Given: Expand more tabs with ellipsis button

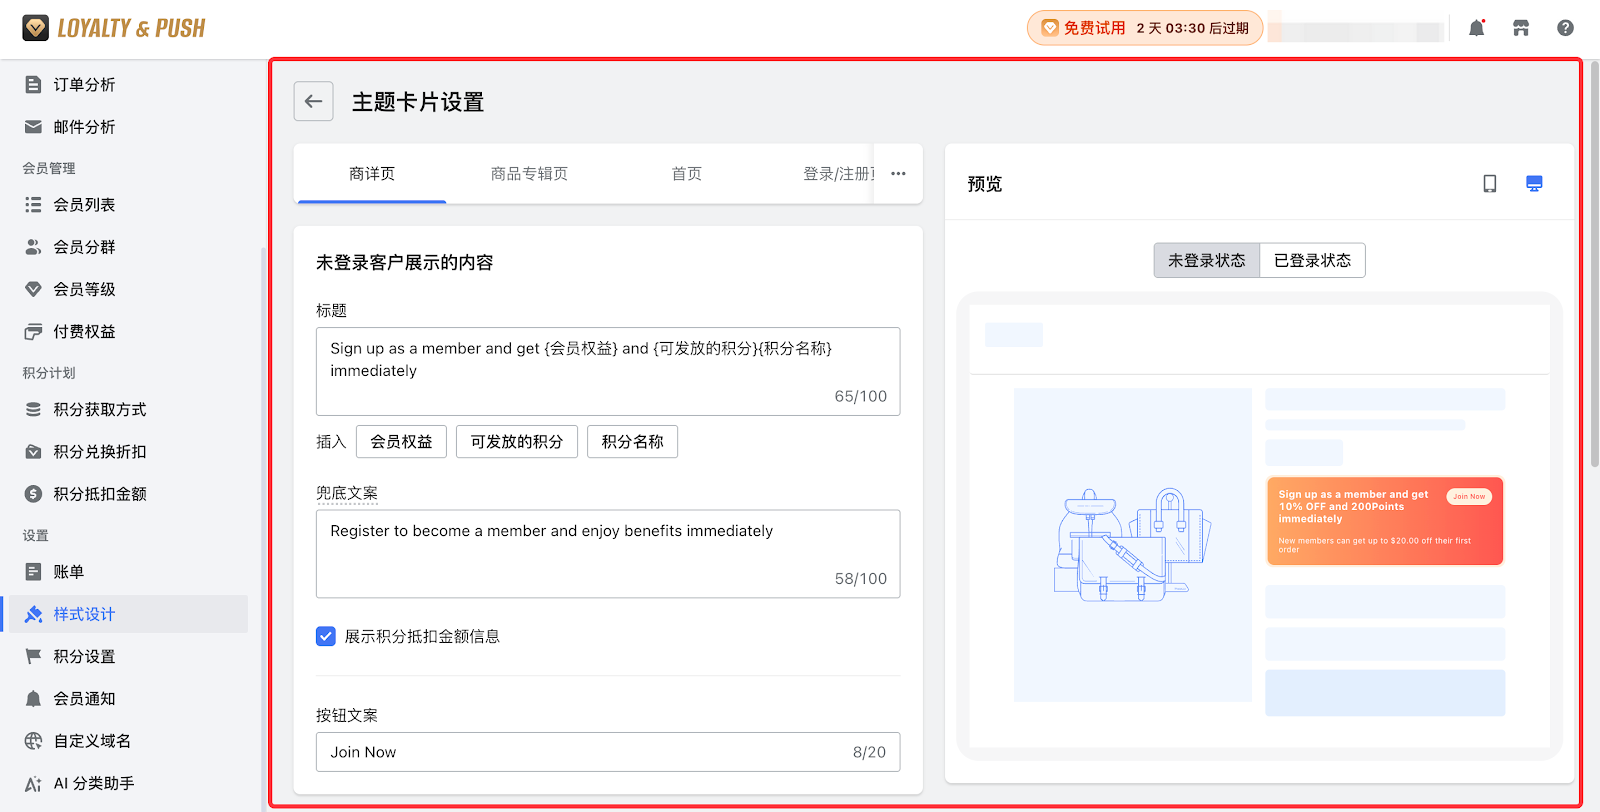Looking at the screenshot, I should [x=898, y=174].
